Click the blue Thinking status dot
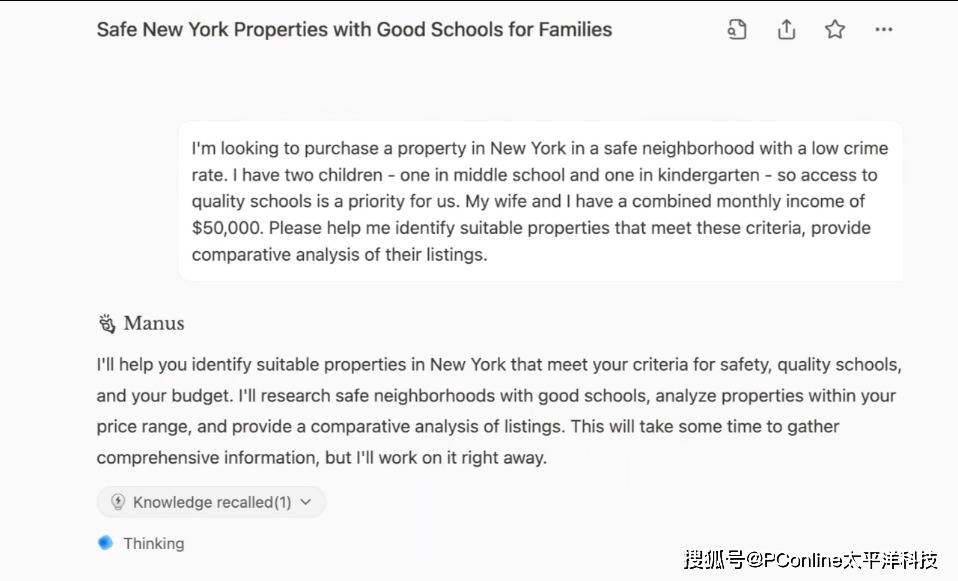The image size is (958, 581). [x=105, y=543]
